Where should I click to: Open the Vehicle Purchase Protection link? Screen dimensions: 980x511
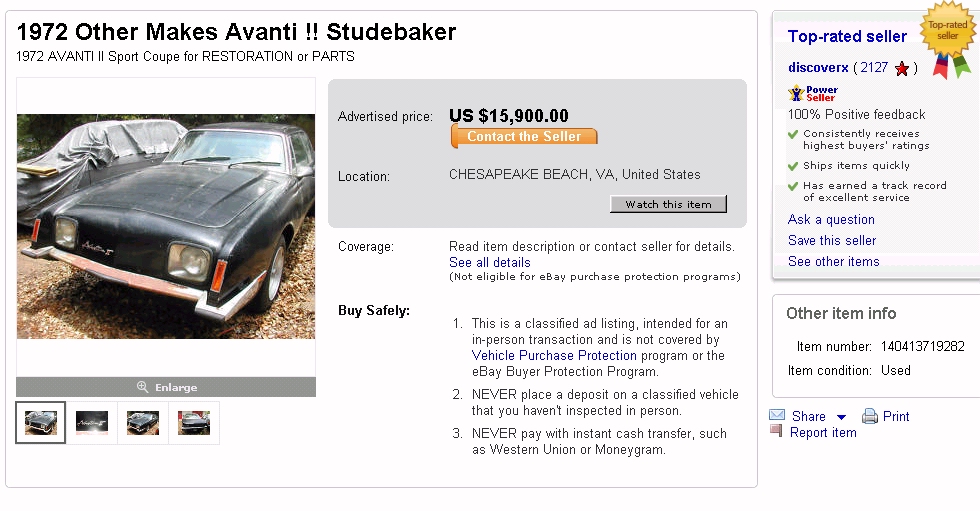tap(554, 355)
